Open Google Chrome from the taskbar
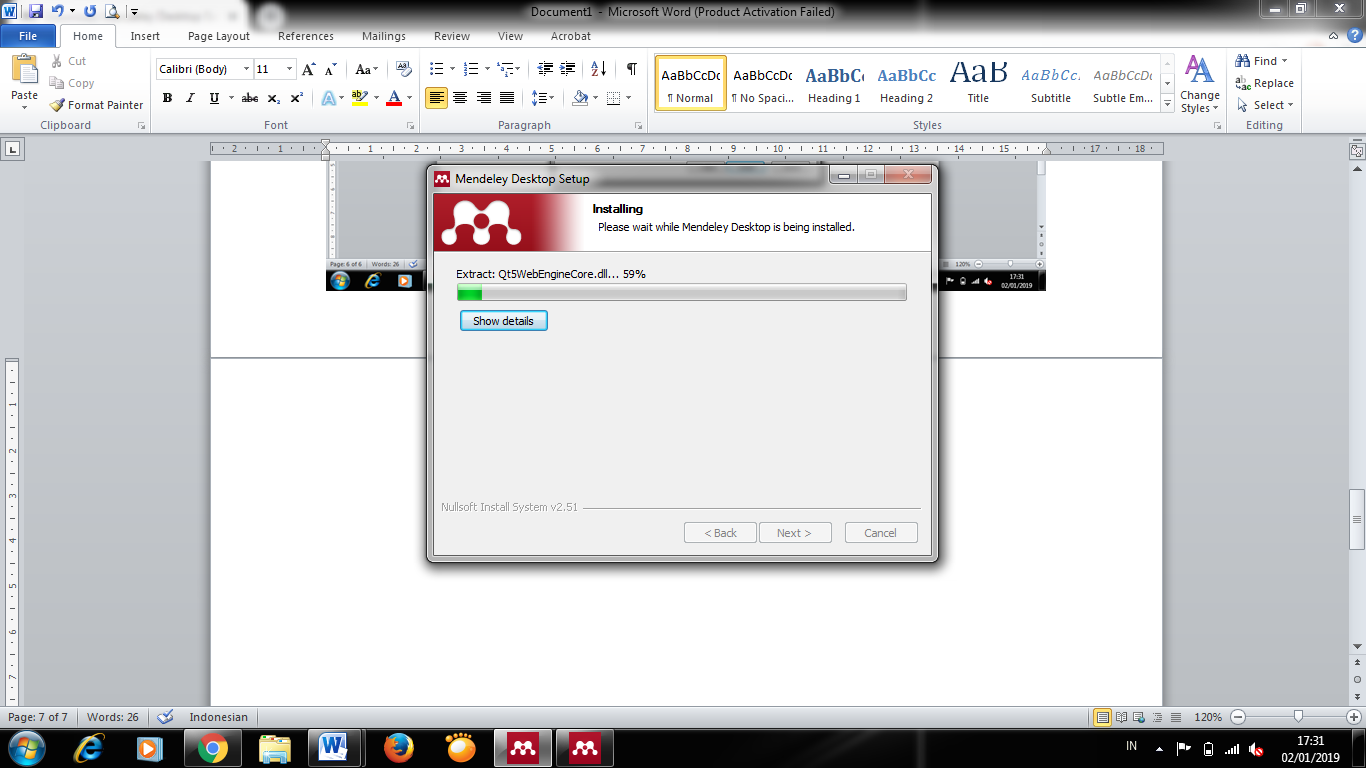The height and width of the screenshot is (768, 1366). click(x=212, y=748)
